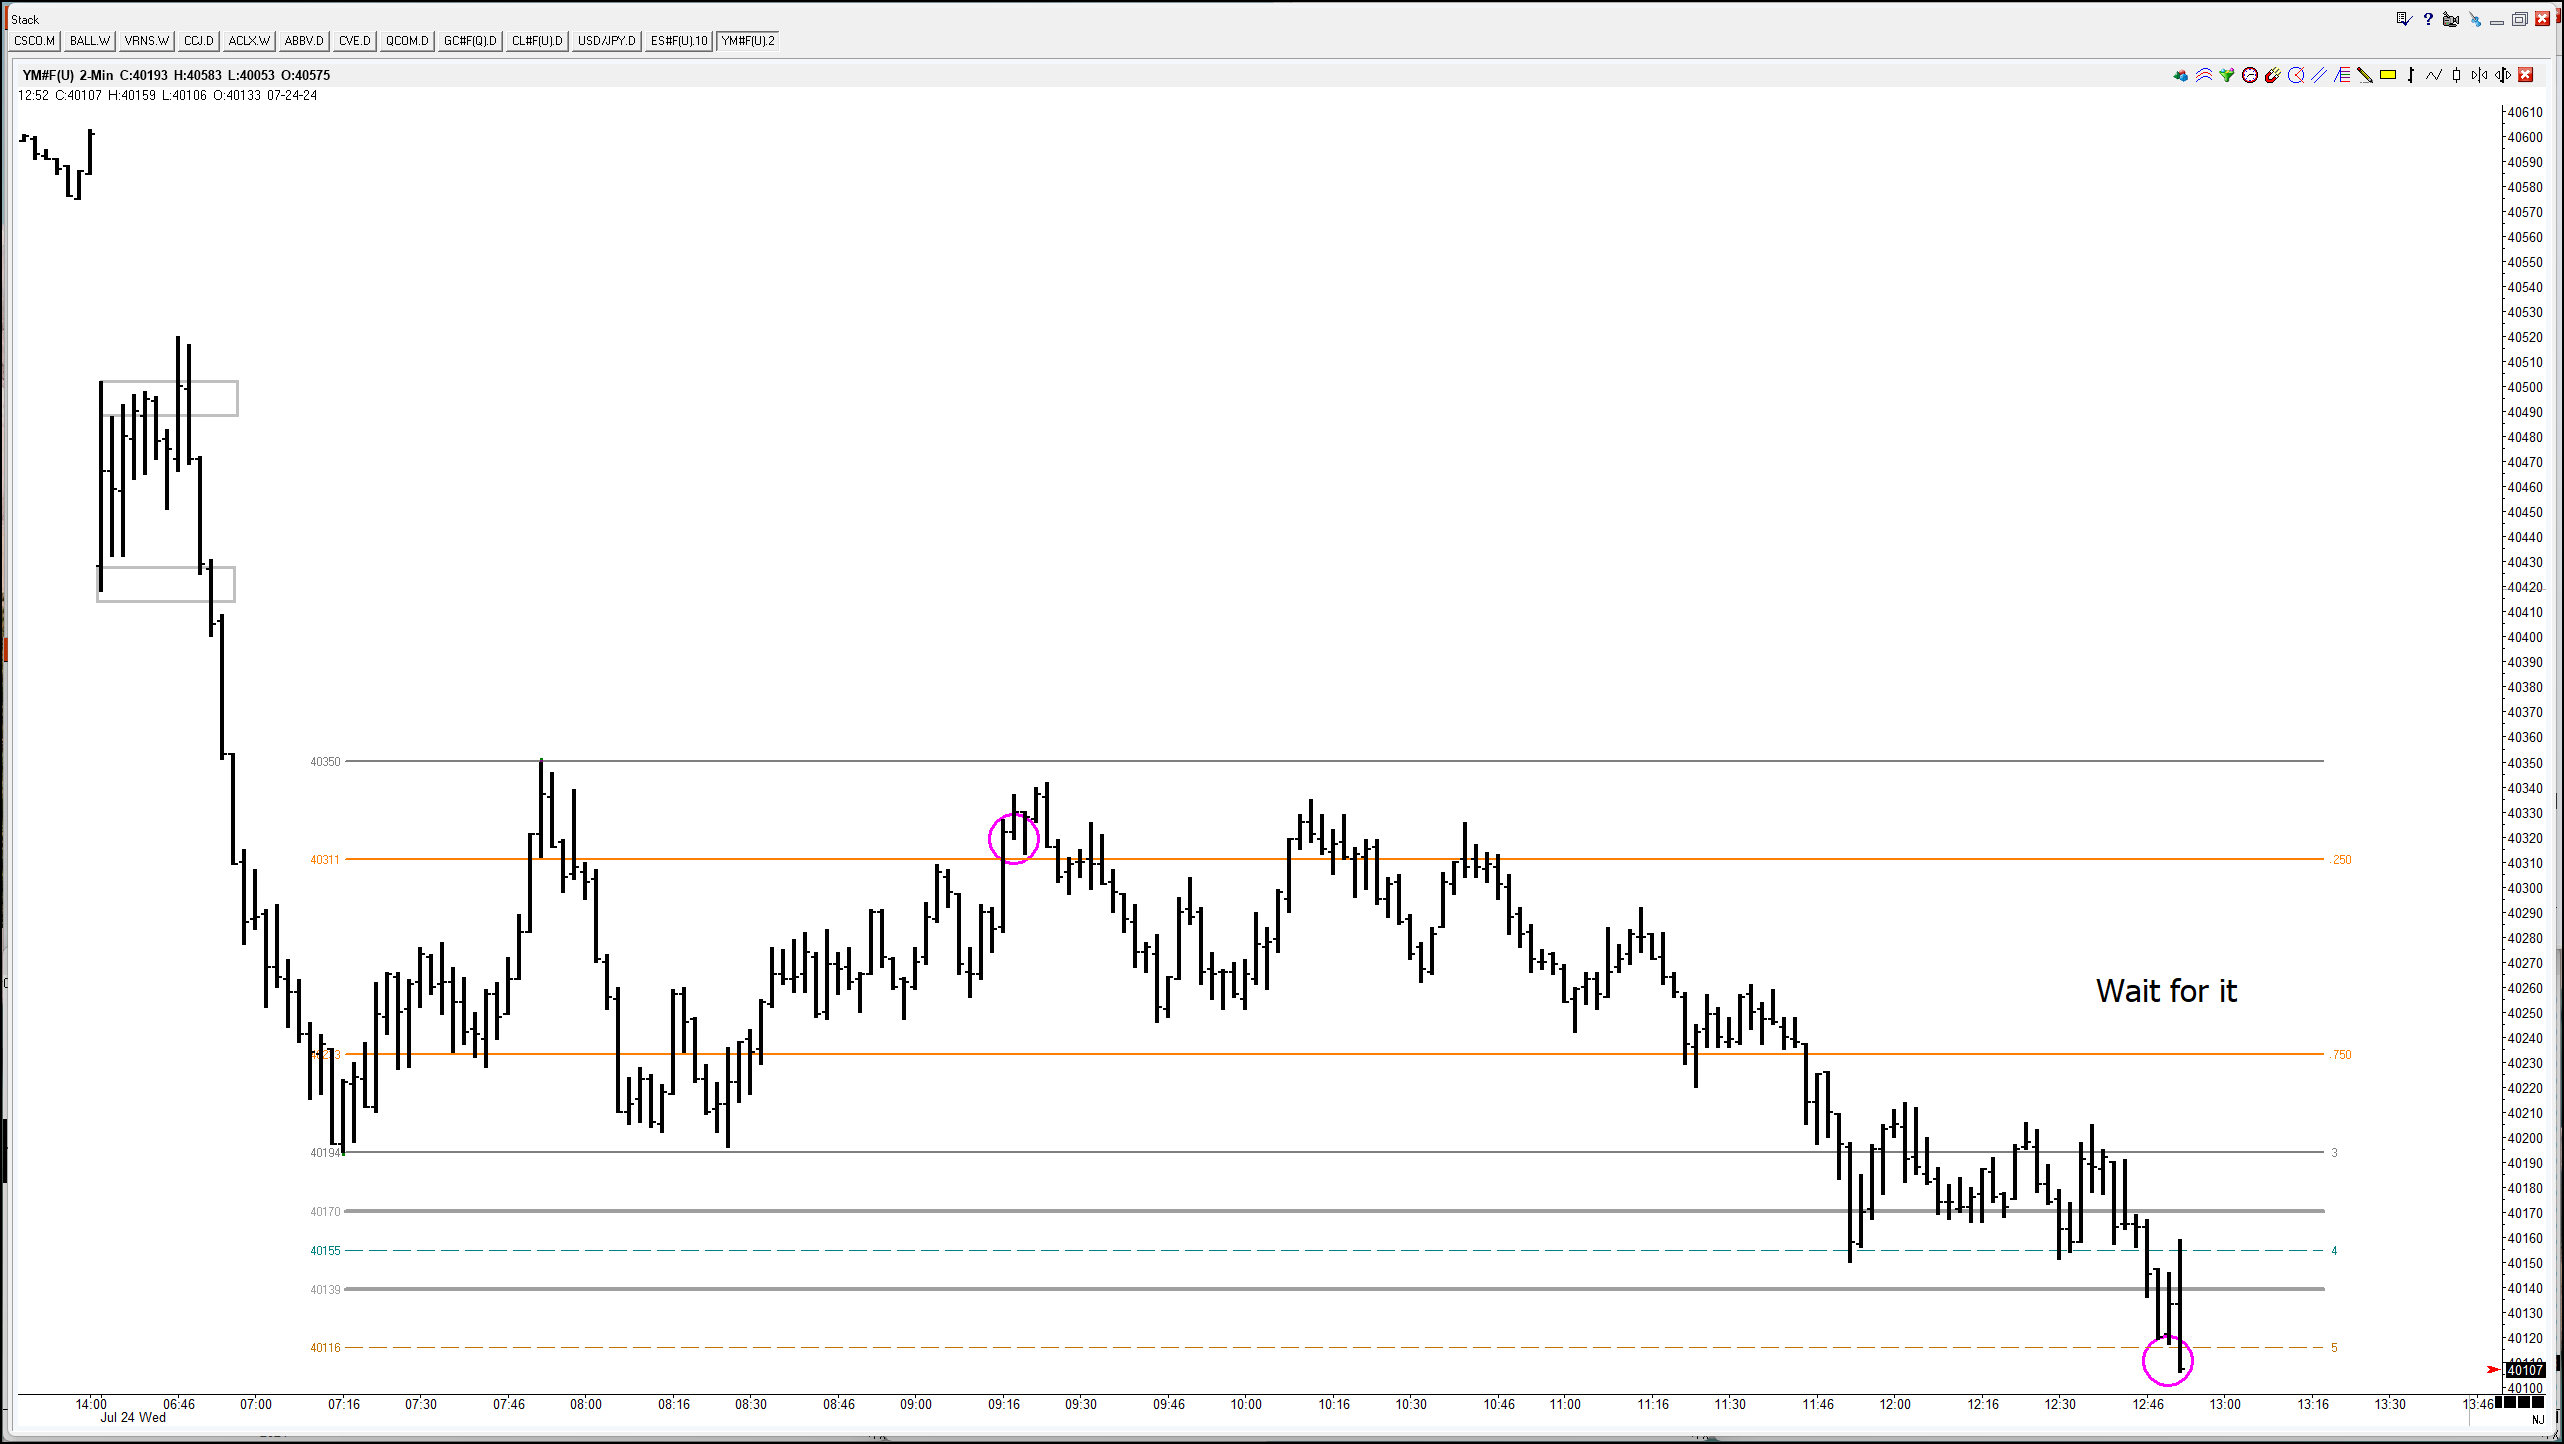This screenshot has height=1444, width=2564.
Task: Click the red clock time icon
Action: 2250,75
